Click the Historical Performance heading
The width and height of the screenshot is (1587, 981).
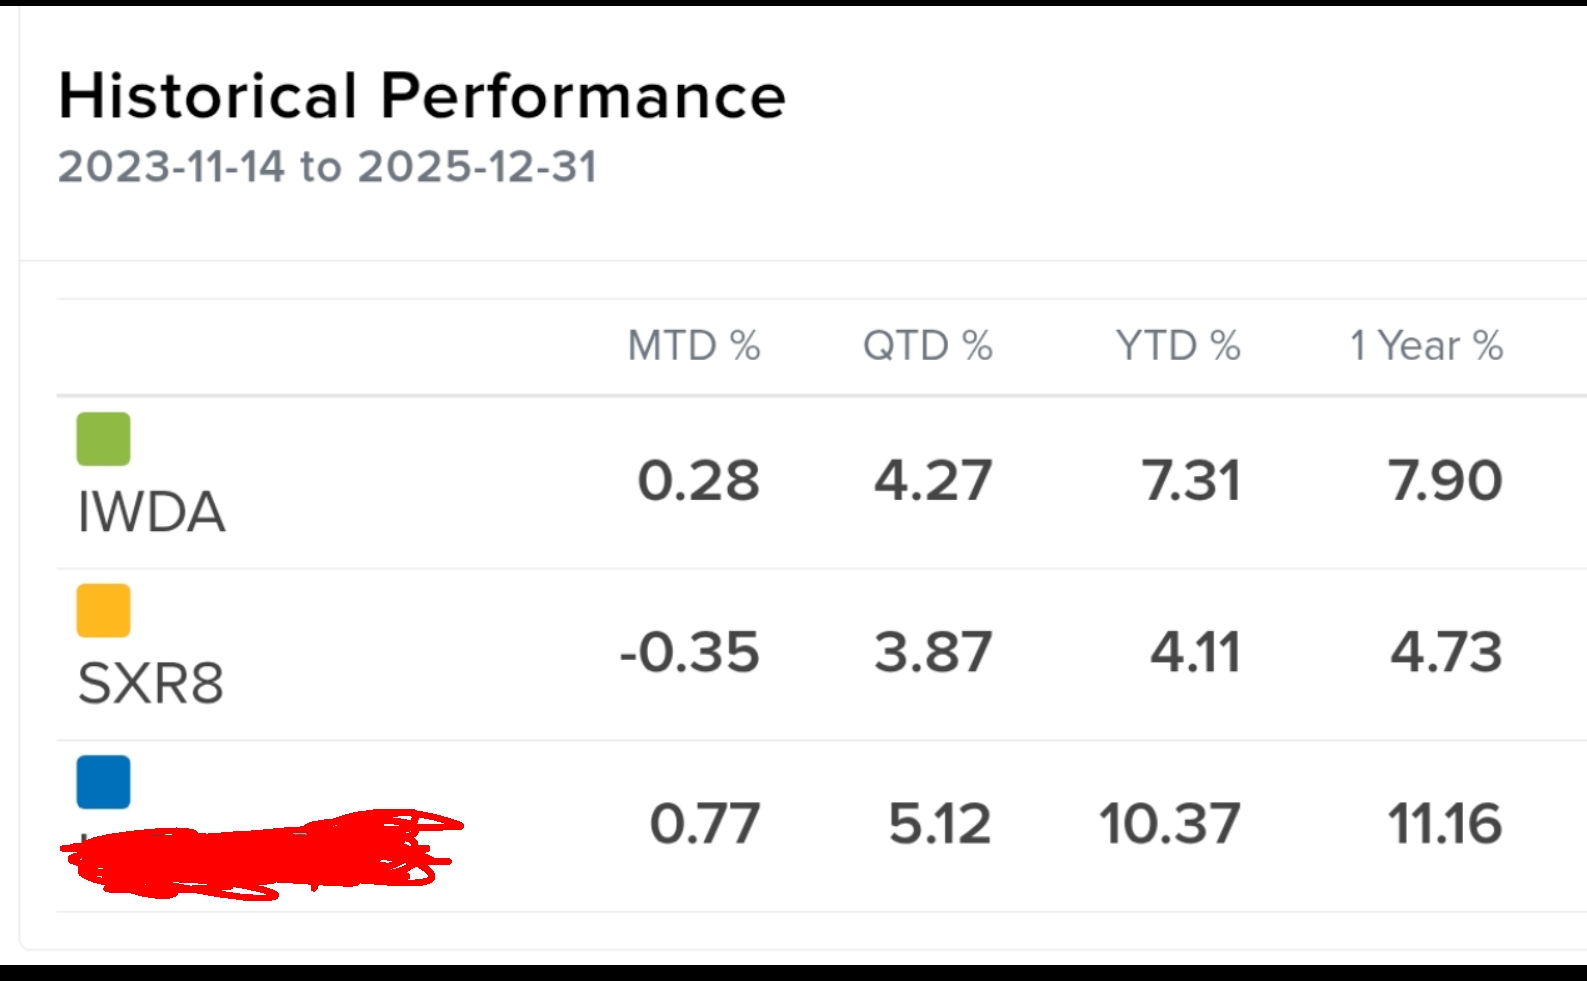pos(421,96)
